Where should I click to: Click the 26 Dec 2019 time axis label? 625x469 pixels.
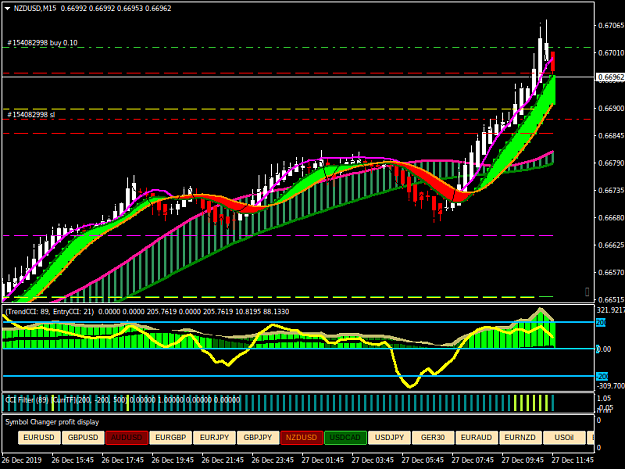coord(22,460)
